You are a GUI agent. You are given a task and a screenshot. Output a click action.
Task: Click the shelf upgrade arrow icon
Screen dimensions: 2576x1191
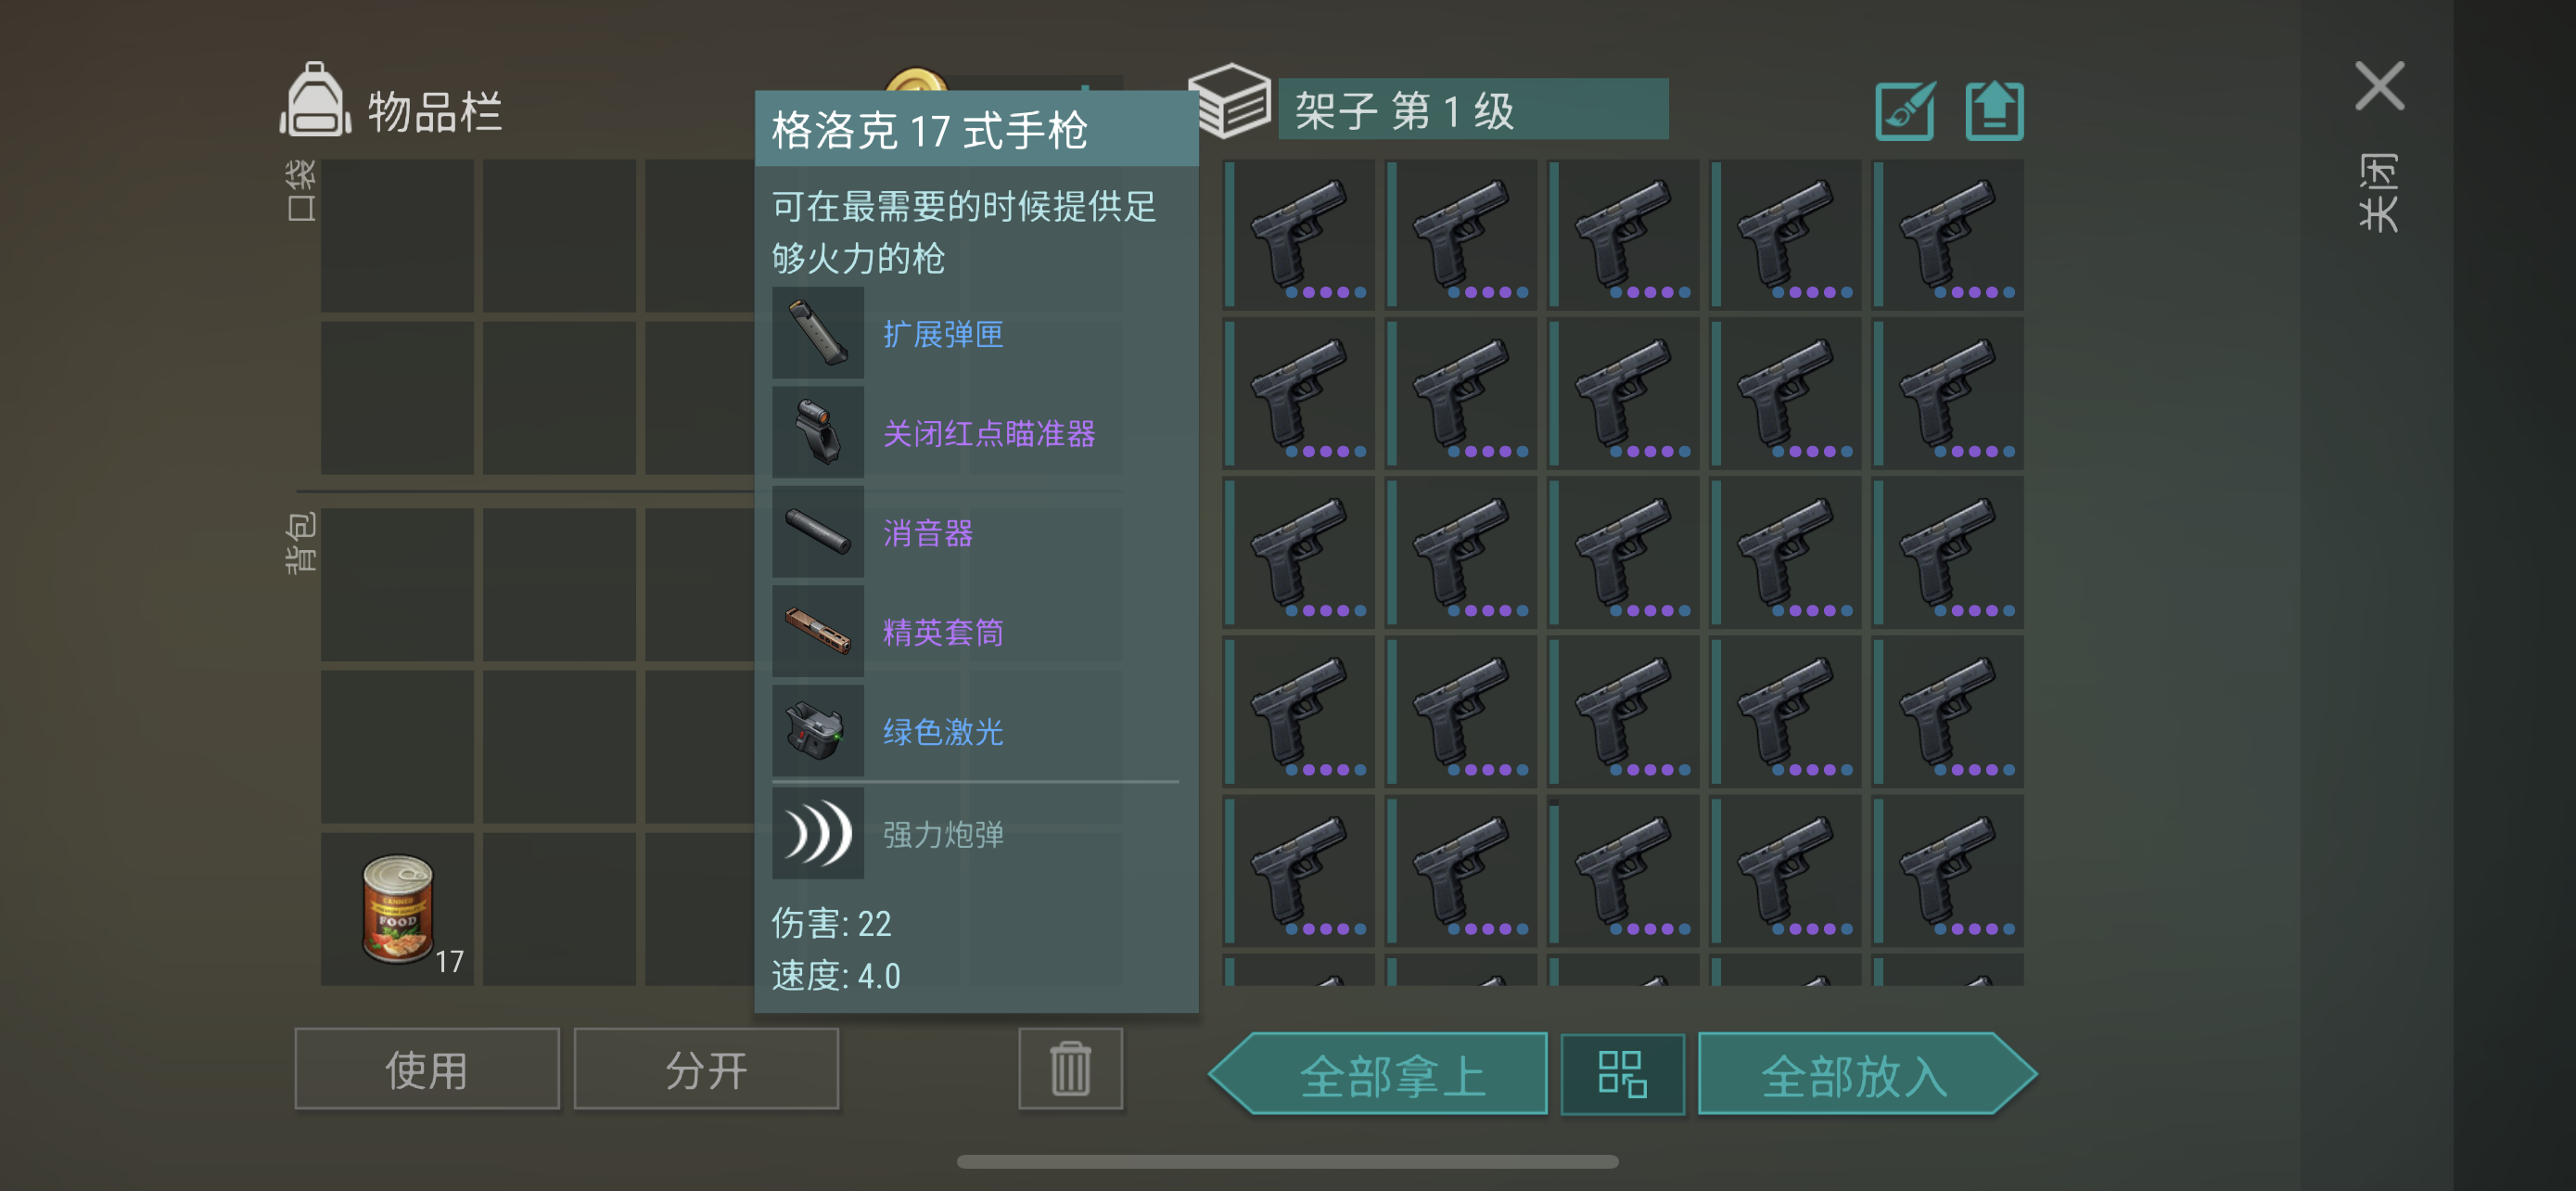coord(1994,111)
